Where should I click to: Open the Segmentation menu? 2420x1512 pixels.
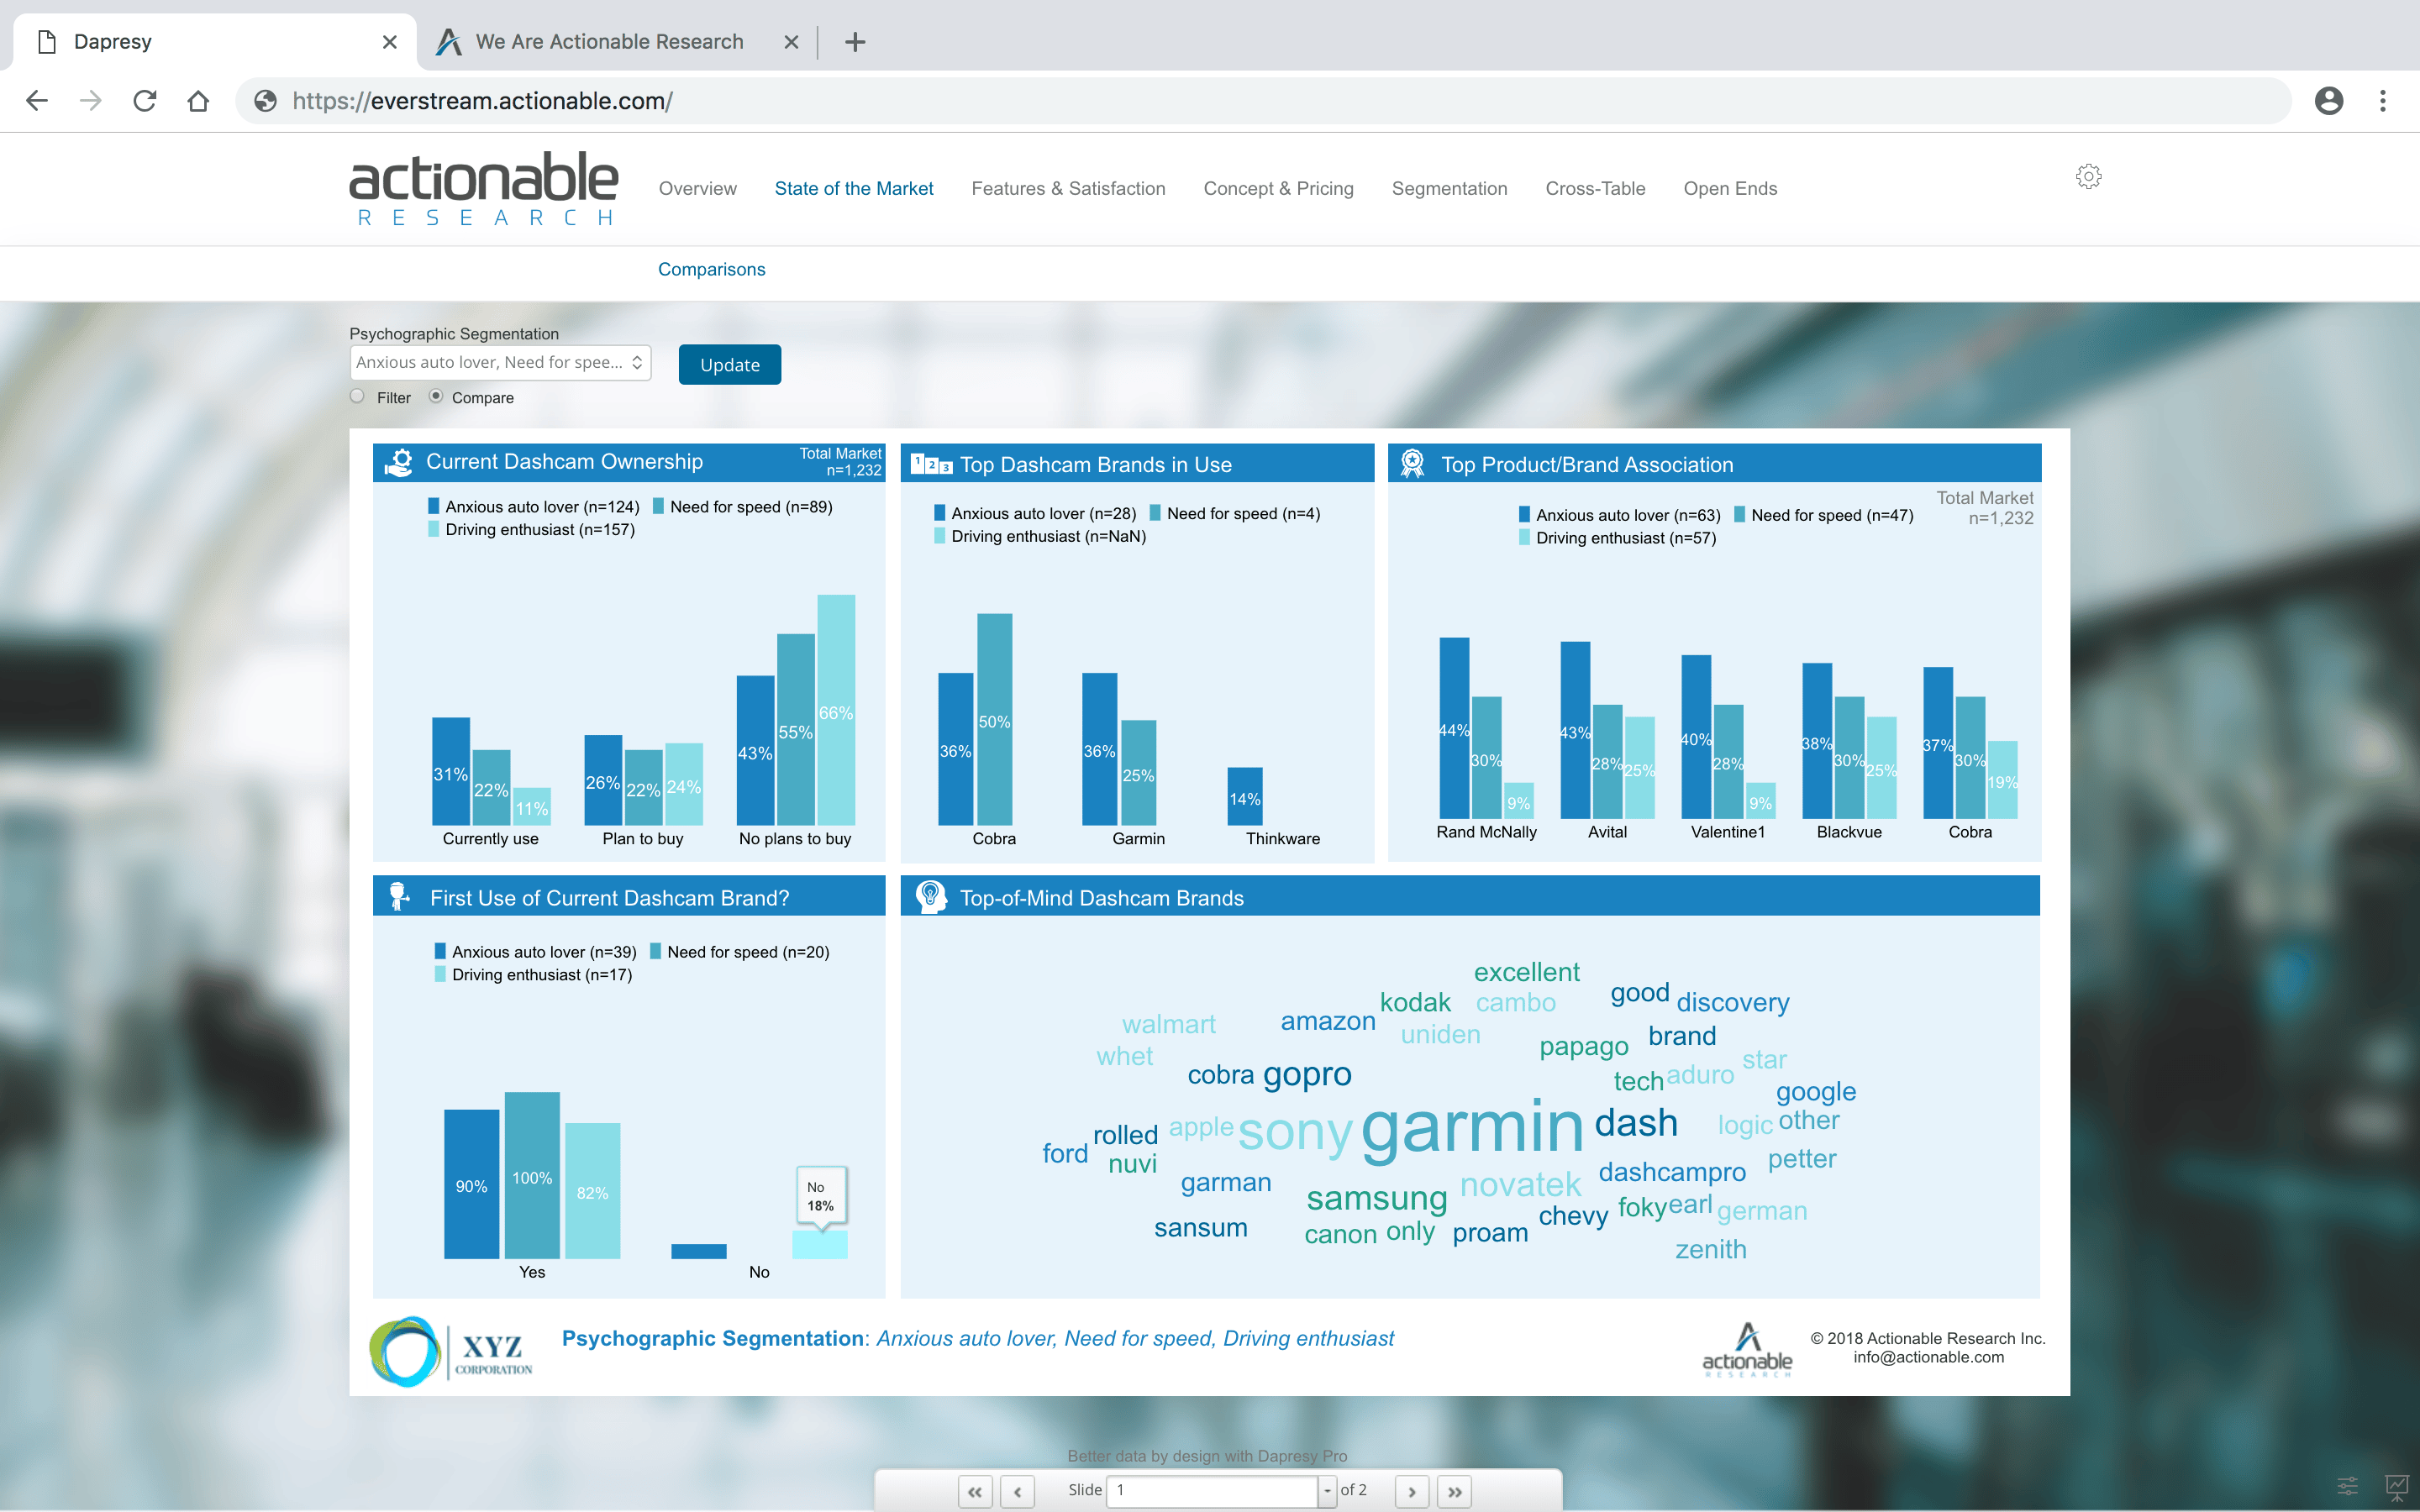click(x=1449, y=189)
